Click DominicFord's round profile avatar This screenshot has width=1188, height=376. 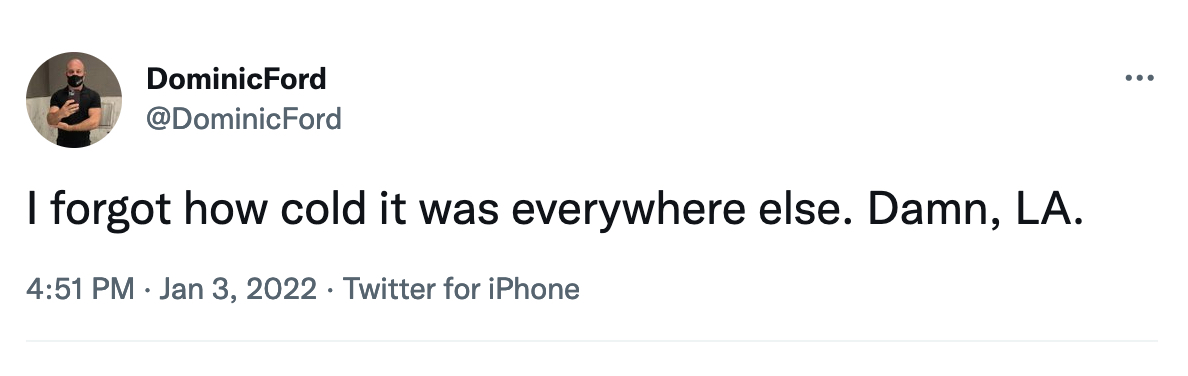pyautogui.click(x=73, y=99)
